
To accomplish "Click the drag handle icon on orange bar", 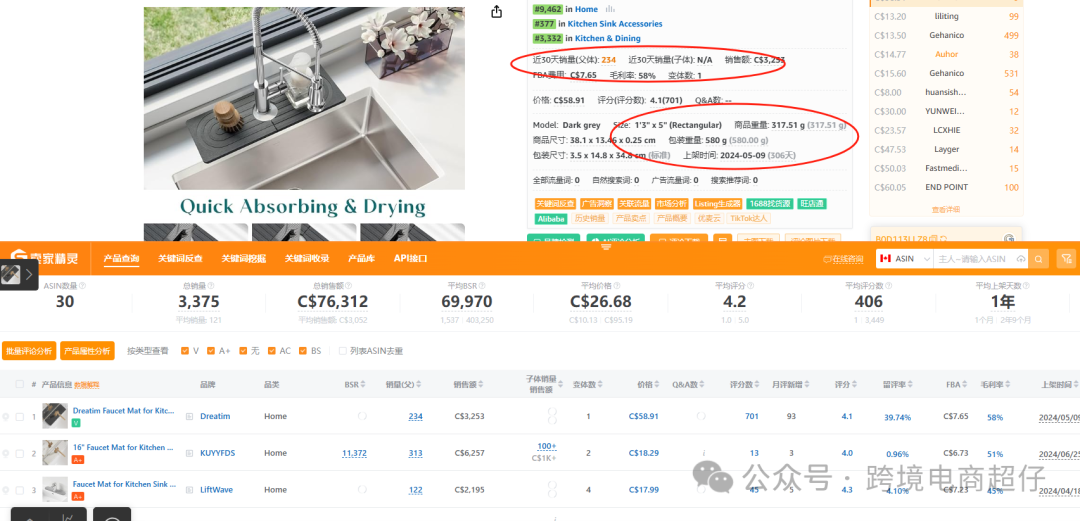I will pyautogui.click(x=606, y=246).
